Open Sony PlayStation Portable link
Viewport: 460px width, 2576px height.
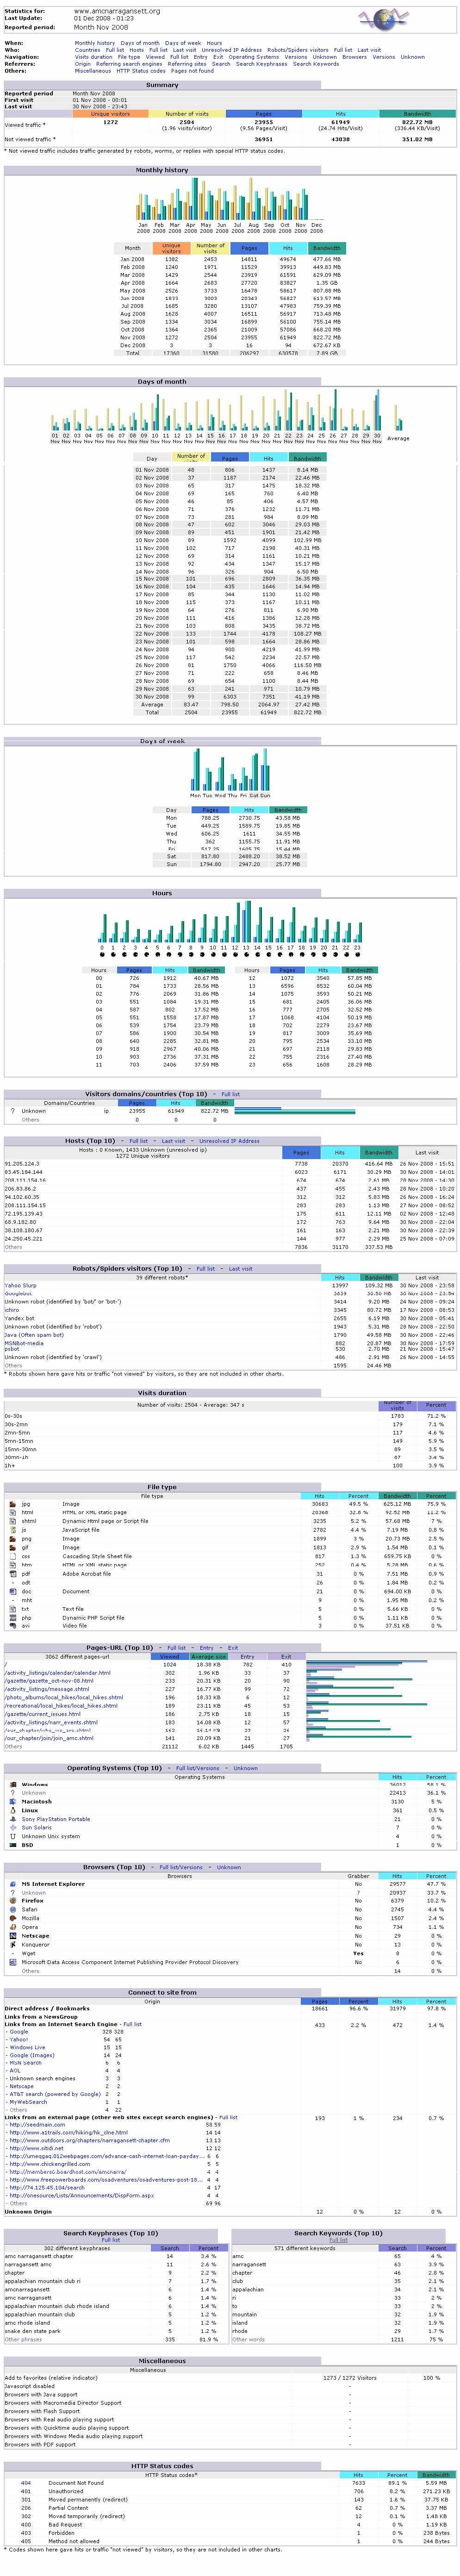56,1819
